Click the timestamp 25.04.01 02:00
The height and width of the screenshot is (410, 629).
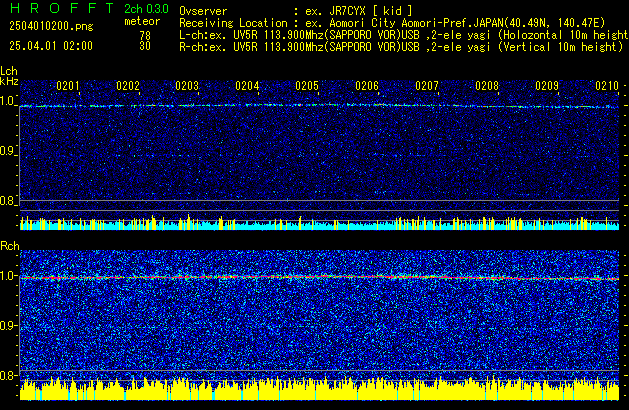pyautogui.click(x=51, y=46)
